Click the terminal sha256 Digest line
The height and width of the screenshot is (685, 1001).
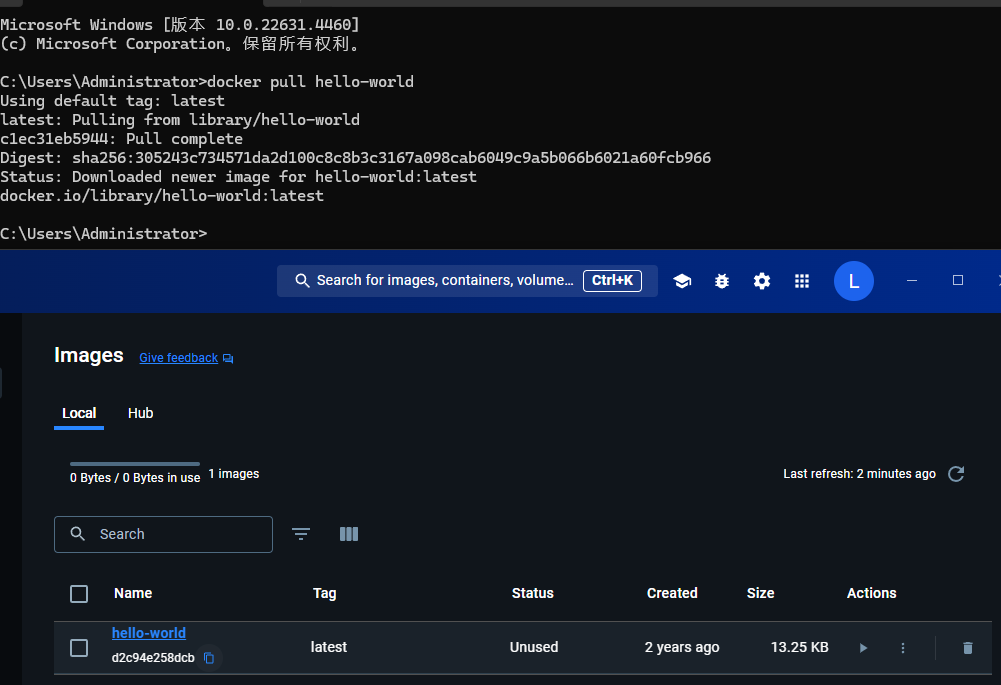[356, 158]
